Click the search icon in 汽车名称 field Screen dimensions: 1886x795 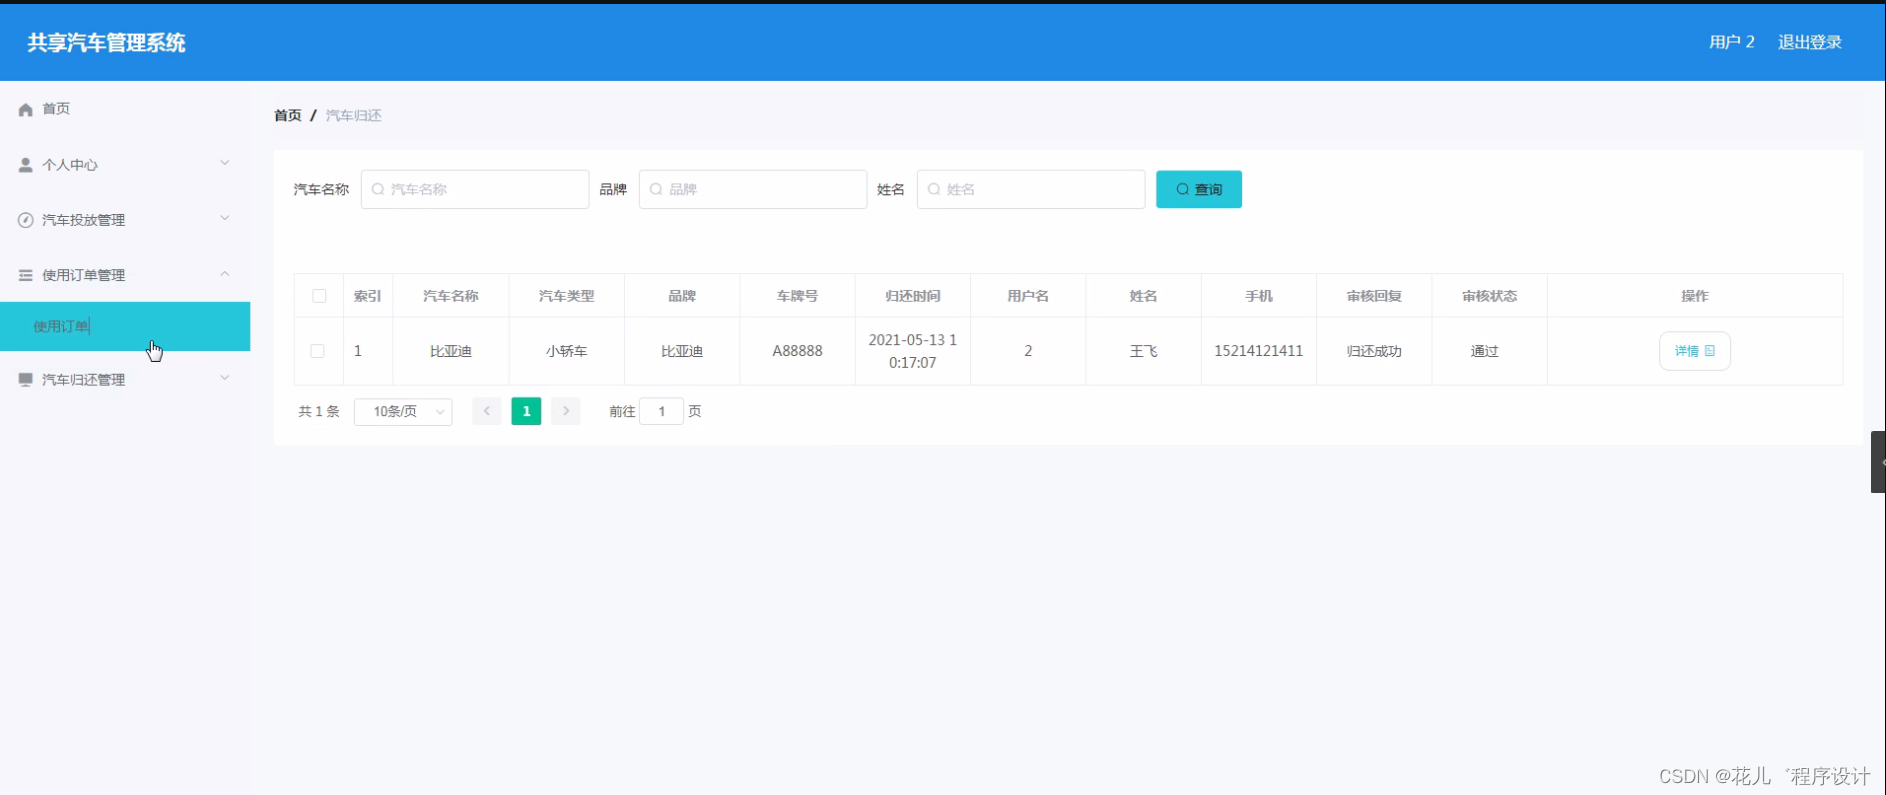click(x=378, y=189)
